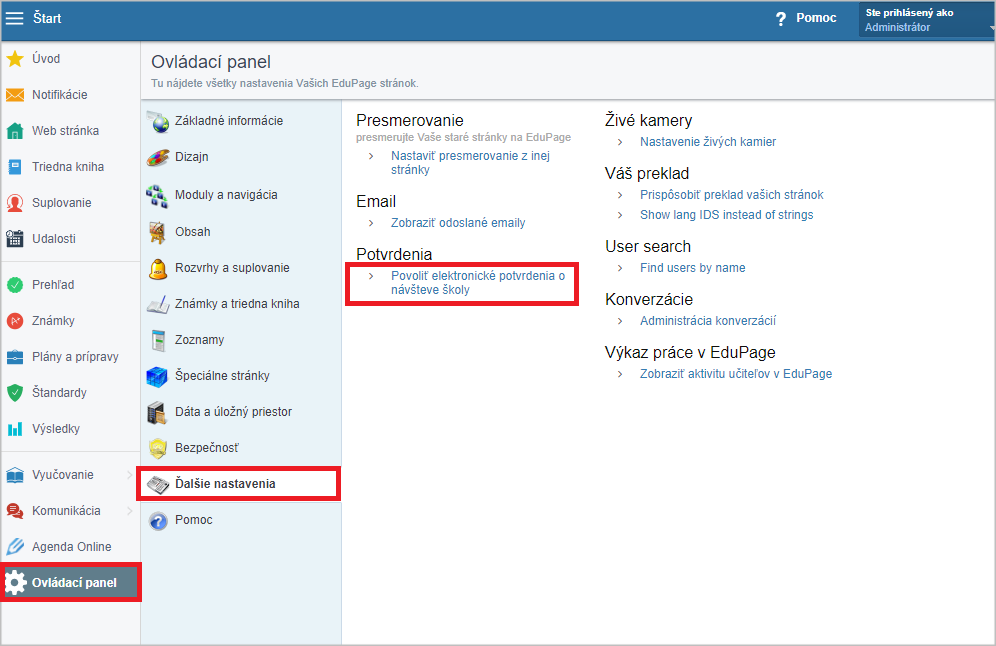The image size is (996, 646).
Task: Click the Rozvrhy a suplovanie bell icon
Action: pos(158,268)
